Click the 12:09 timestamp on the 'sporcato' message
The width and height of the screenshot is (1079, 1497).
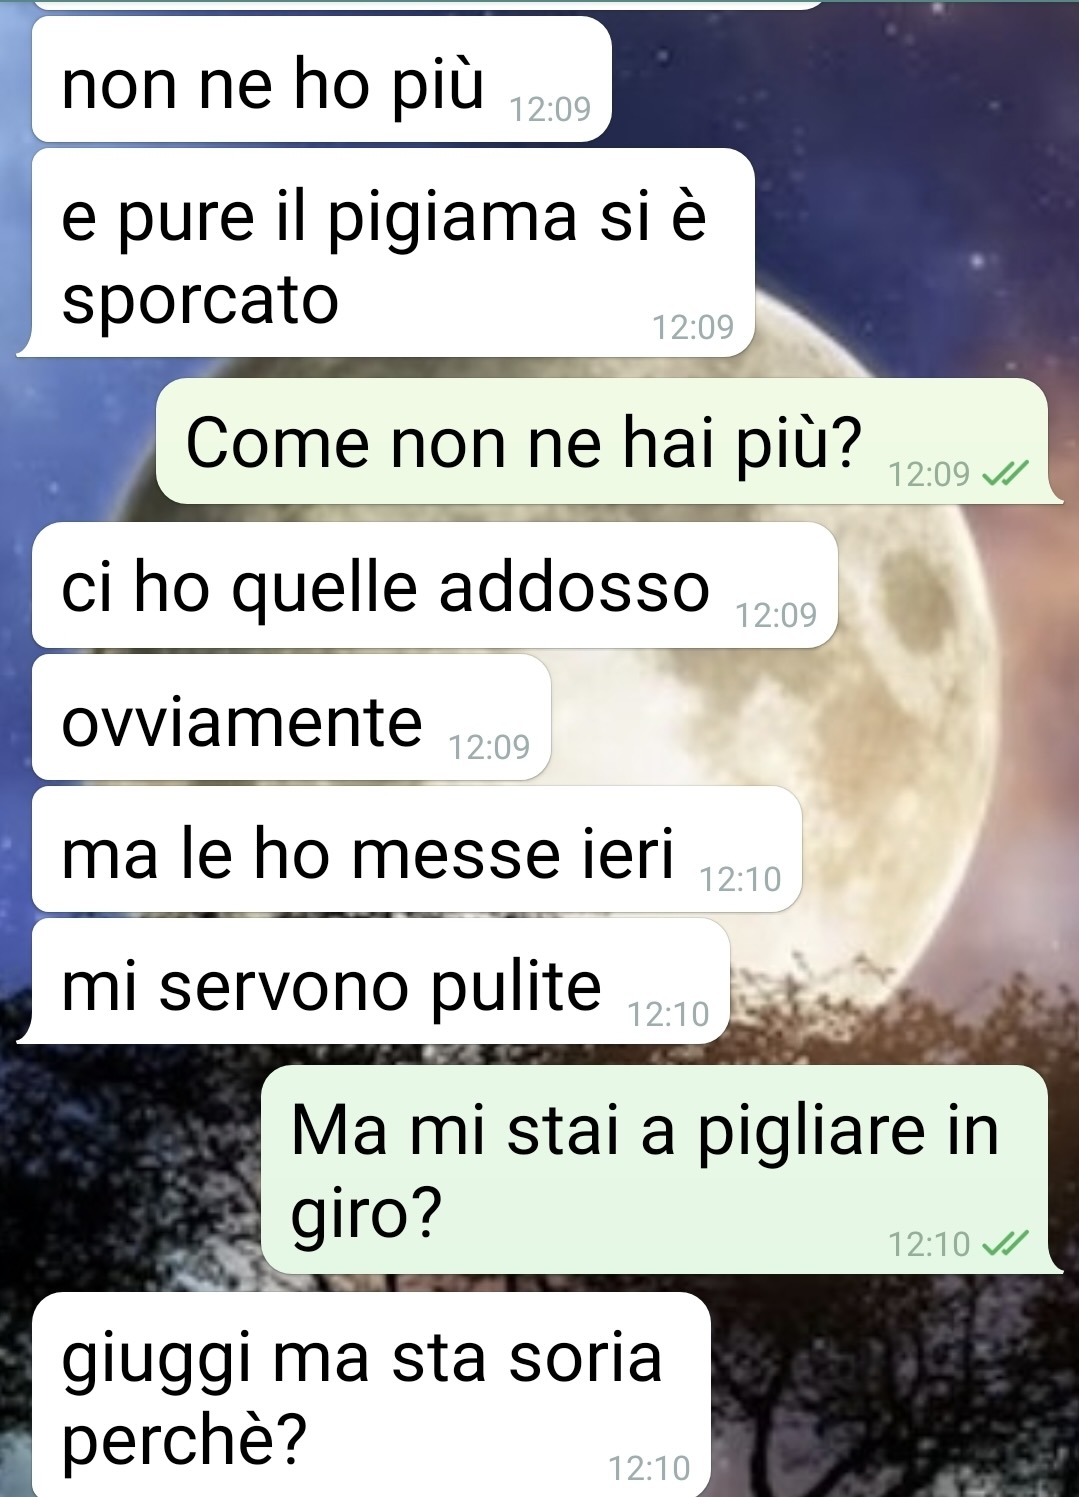(x=693, y=327)
